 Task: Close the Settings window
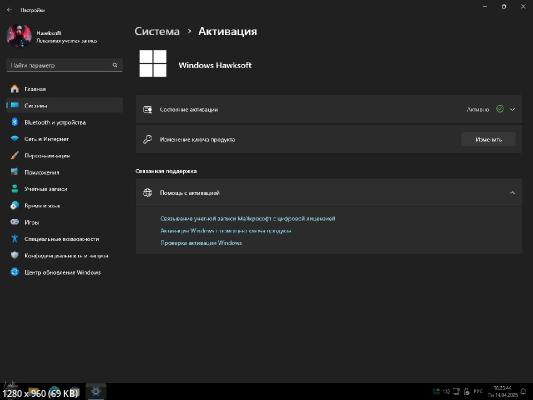(523, 6)
